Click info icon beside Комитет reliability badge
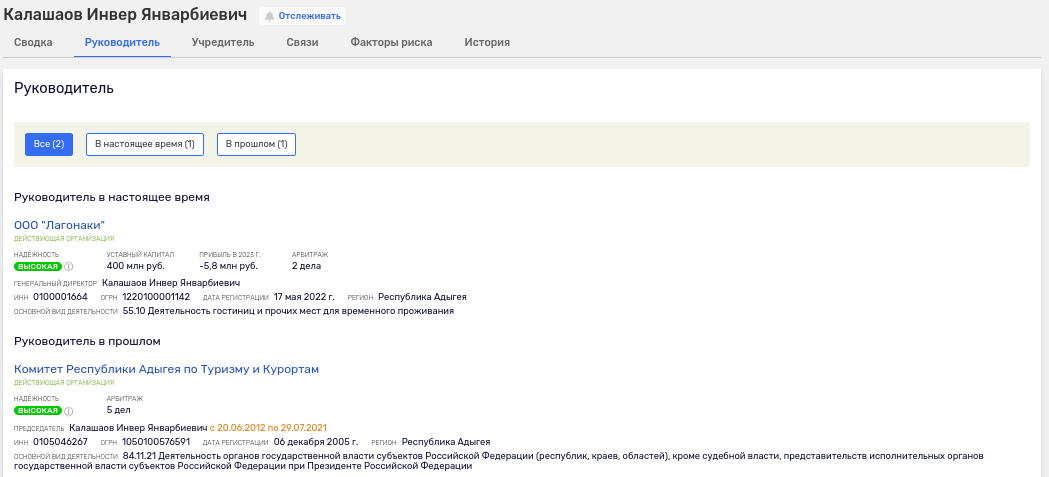Image resolution: width=1049 pixels, height=477 pixels. tap(69, 411)
